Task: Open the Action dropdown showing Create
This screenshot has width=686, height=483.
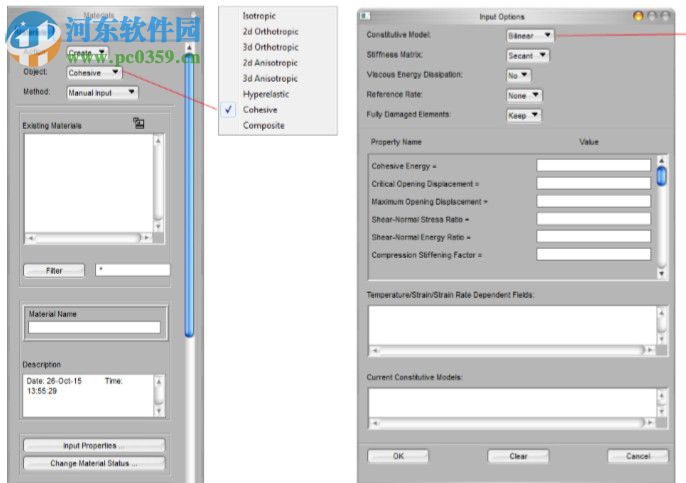Action: [87, 53]
